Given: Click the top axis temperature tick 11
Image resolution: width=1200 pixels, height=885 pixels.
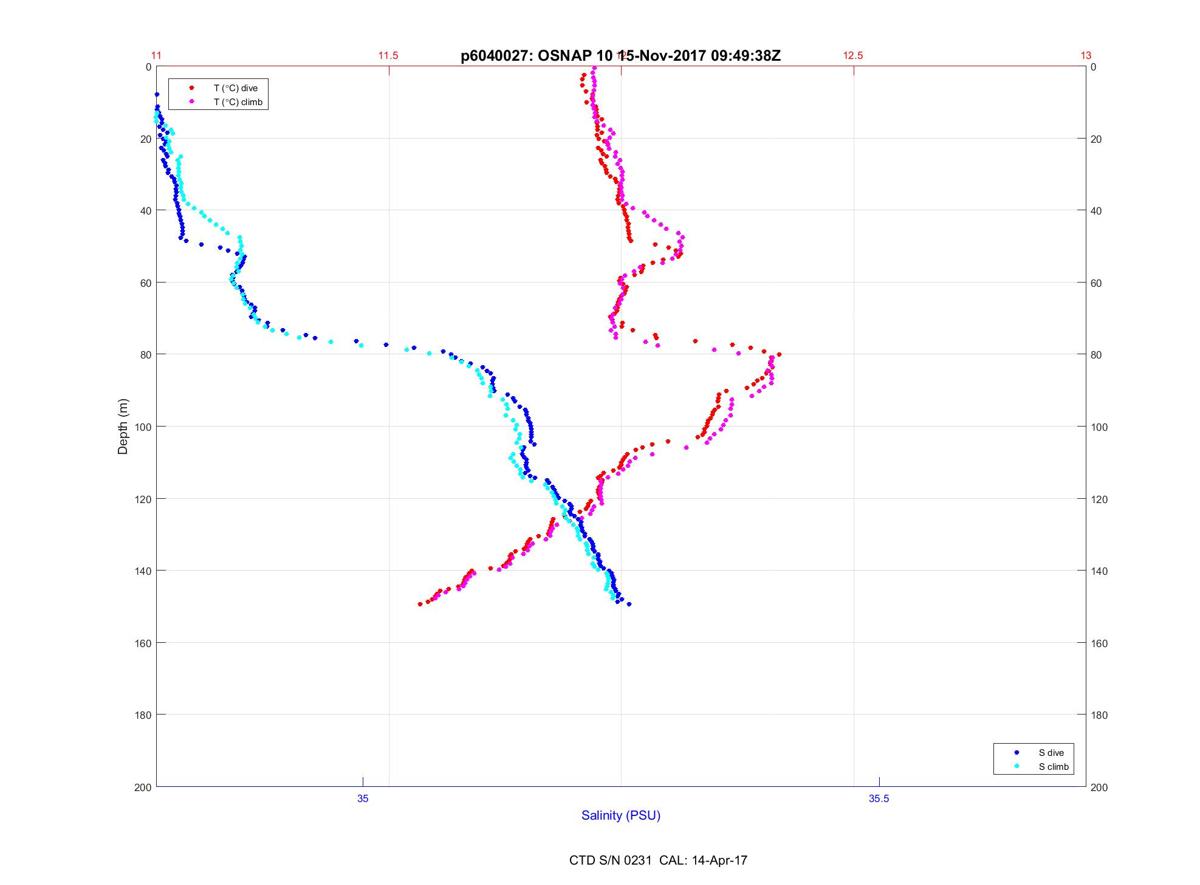Looking at the screenshot, I should (x=156, y=56).
